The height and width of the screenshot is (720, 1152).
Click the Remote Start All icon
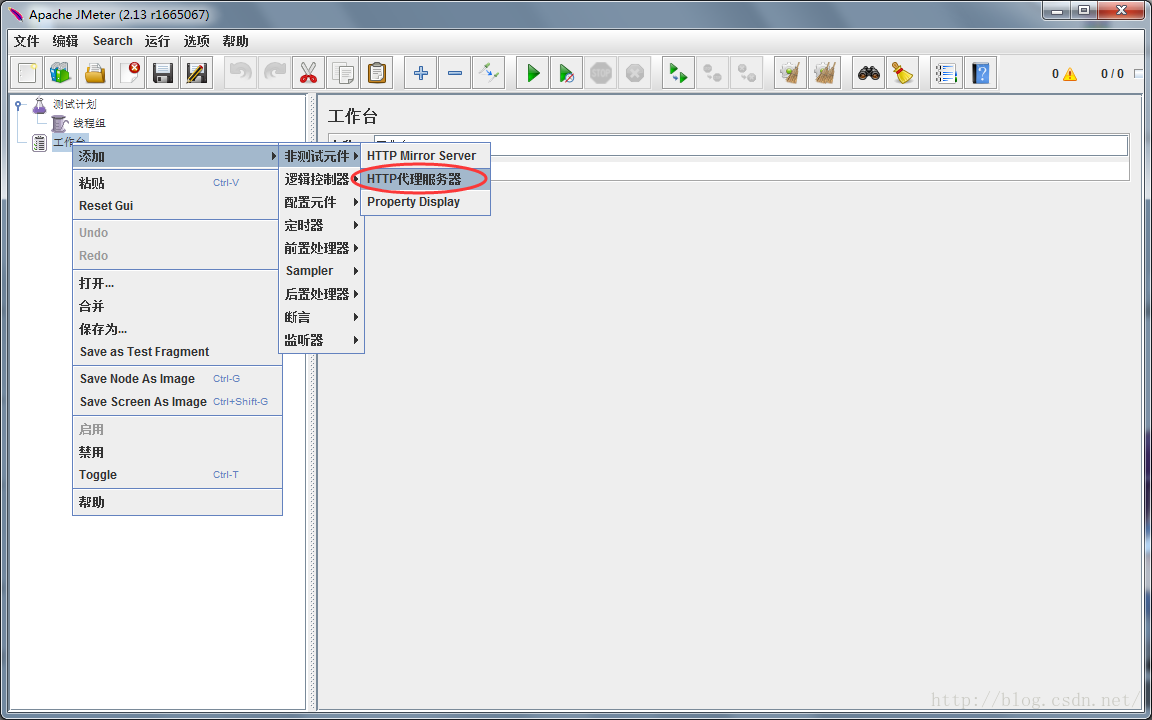pos(678,73)
